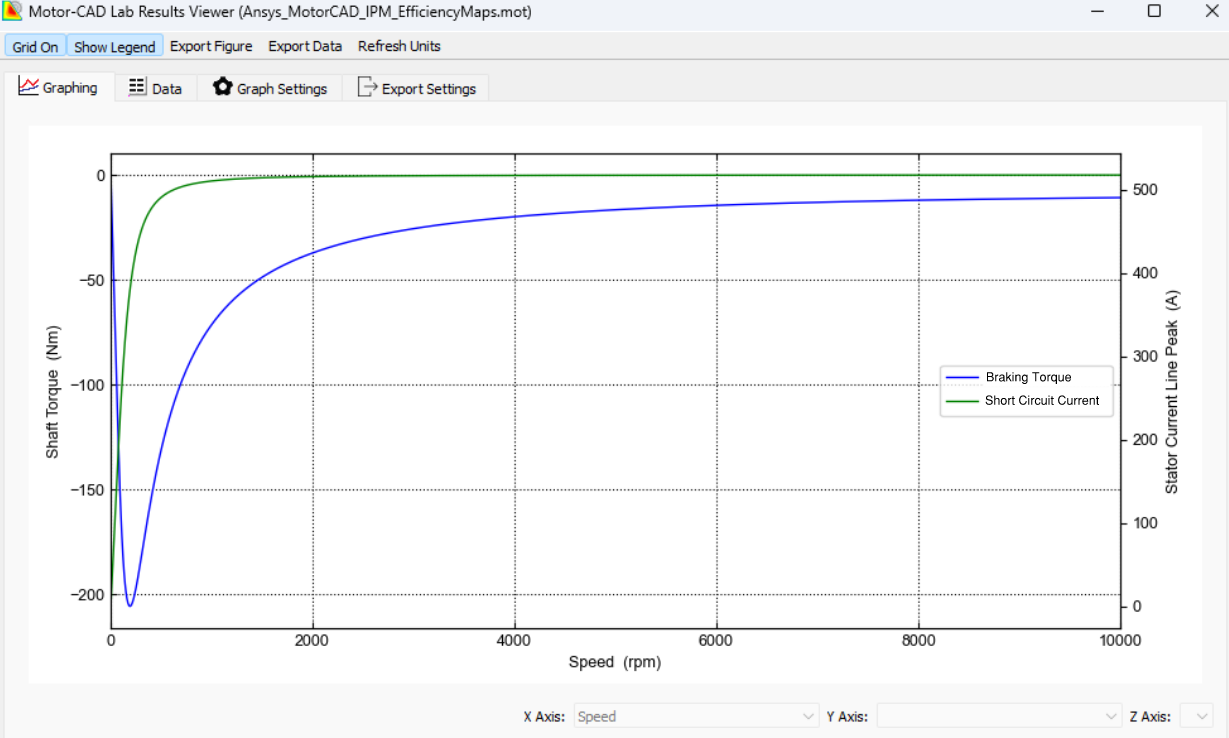This screenshot has height=738, width=1229.
Task: Open the Z Axis dropdown
Action: tap(1200, 716)
